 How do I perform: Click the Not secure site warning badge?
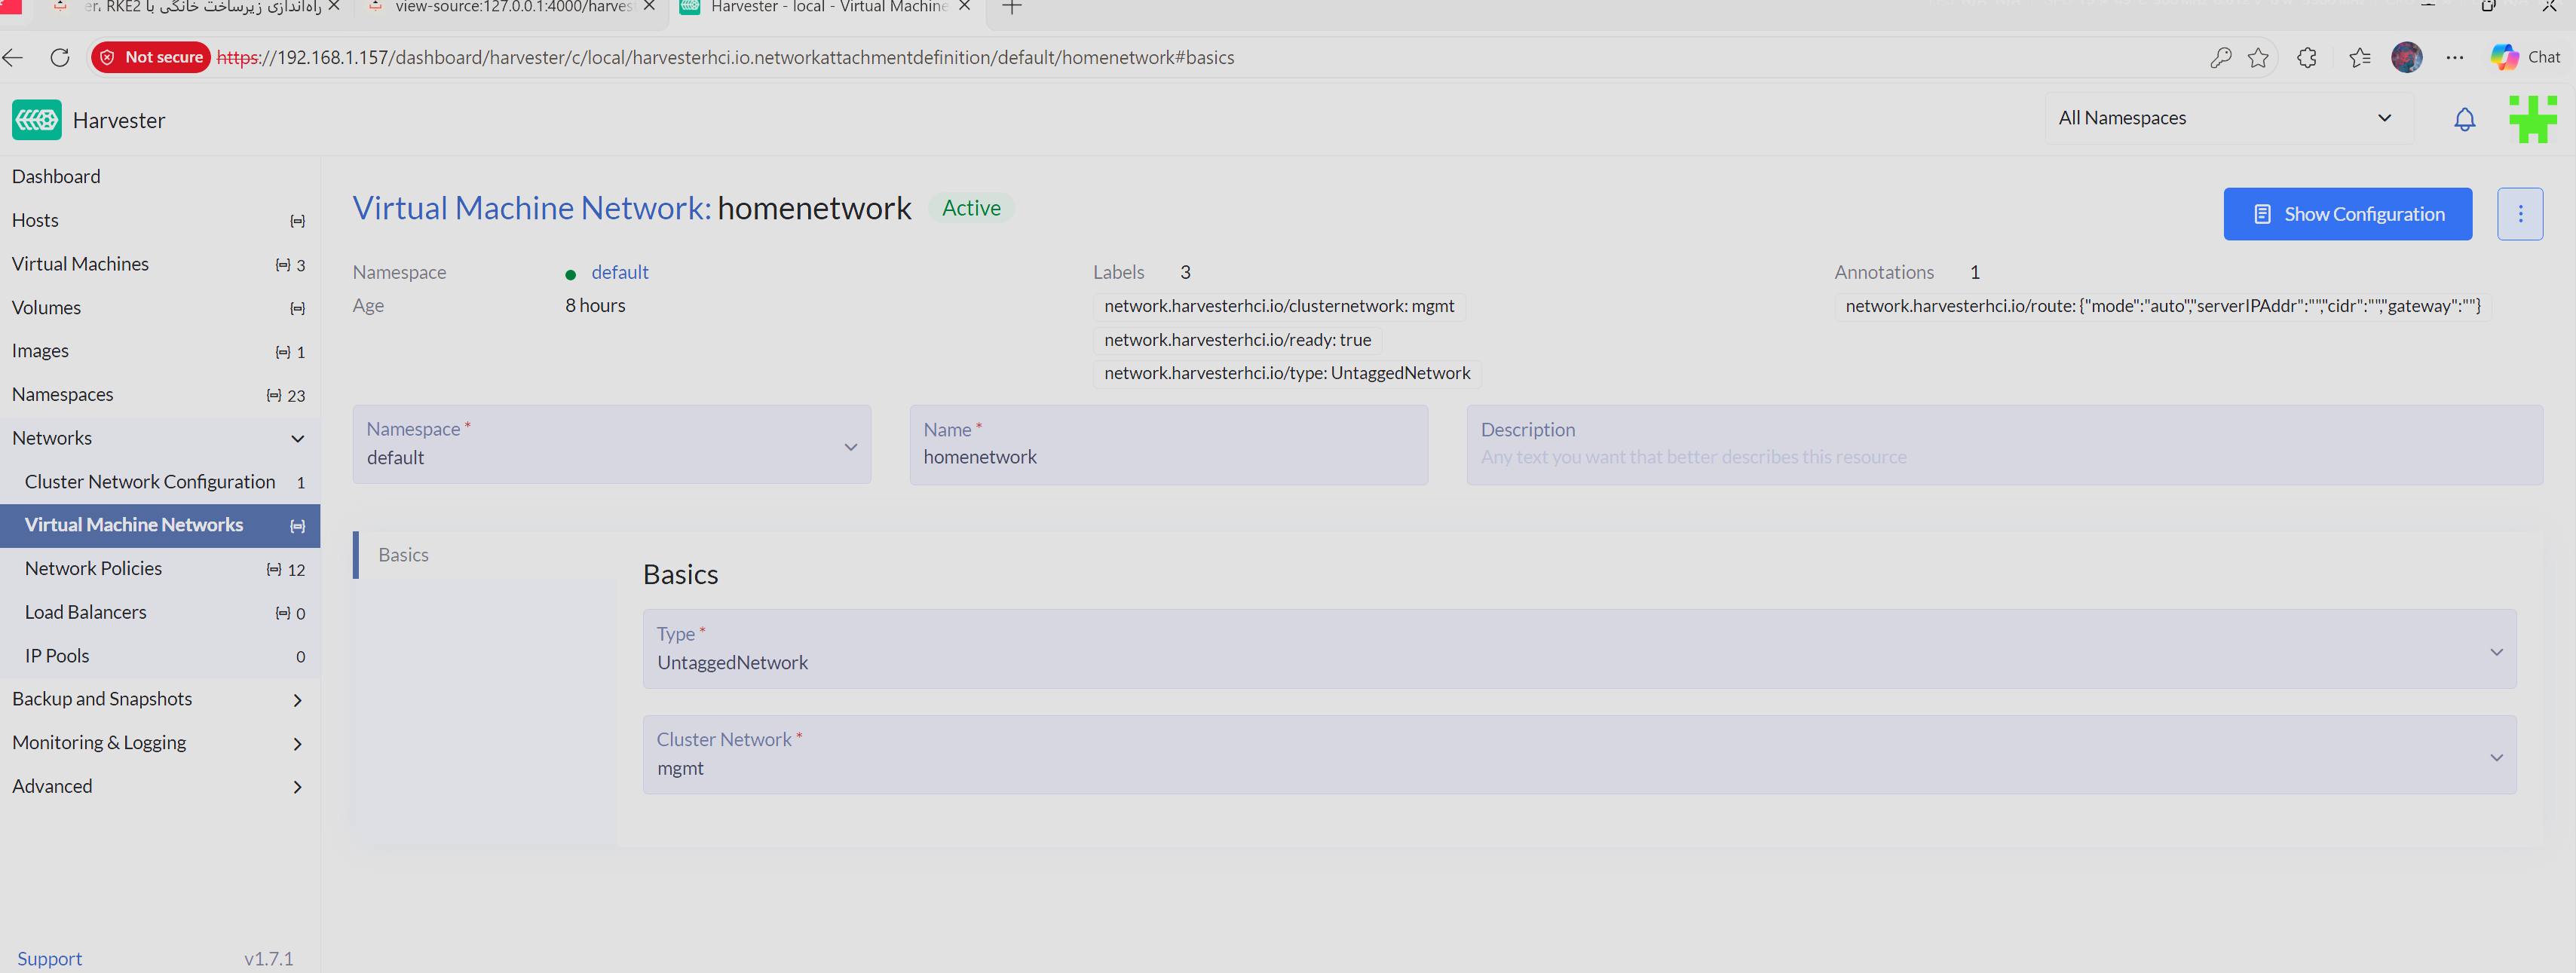151,58
